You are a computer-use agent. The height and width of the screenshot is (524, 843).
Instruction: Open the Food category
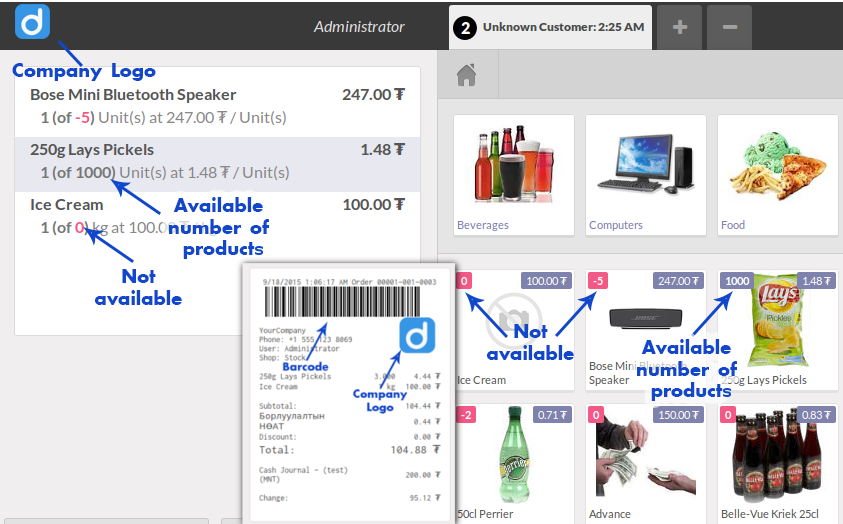(x=777, y=175)
